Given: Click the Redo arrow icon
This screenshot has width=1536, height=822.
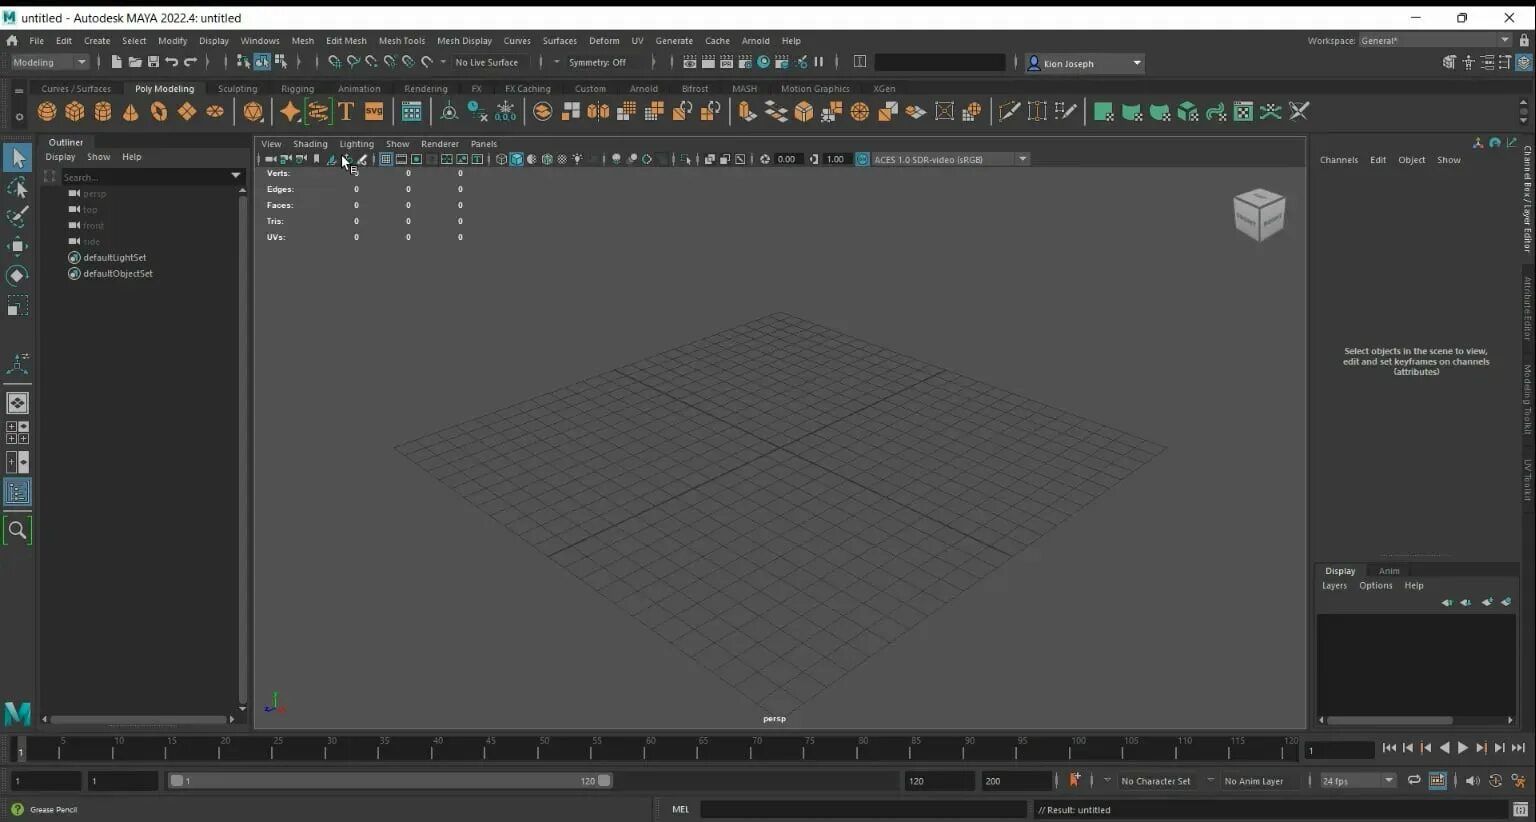Looking at the screenshot, I should point(190,62).
